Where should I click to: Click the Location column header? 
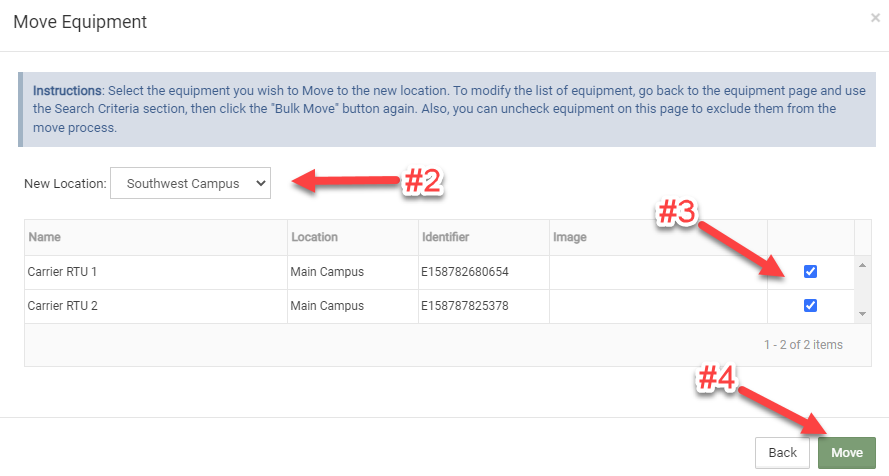314,237
